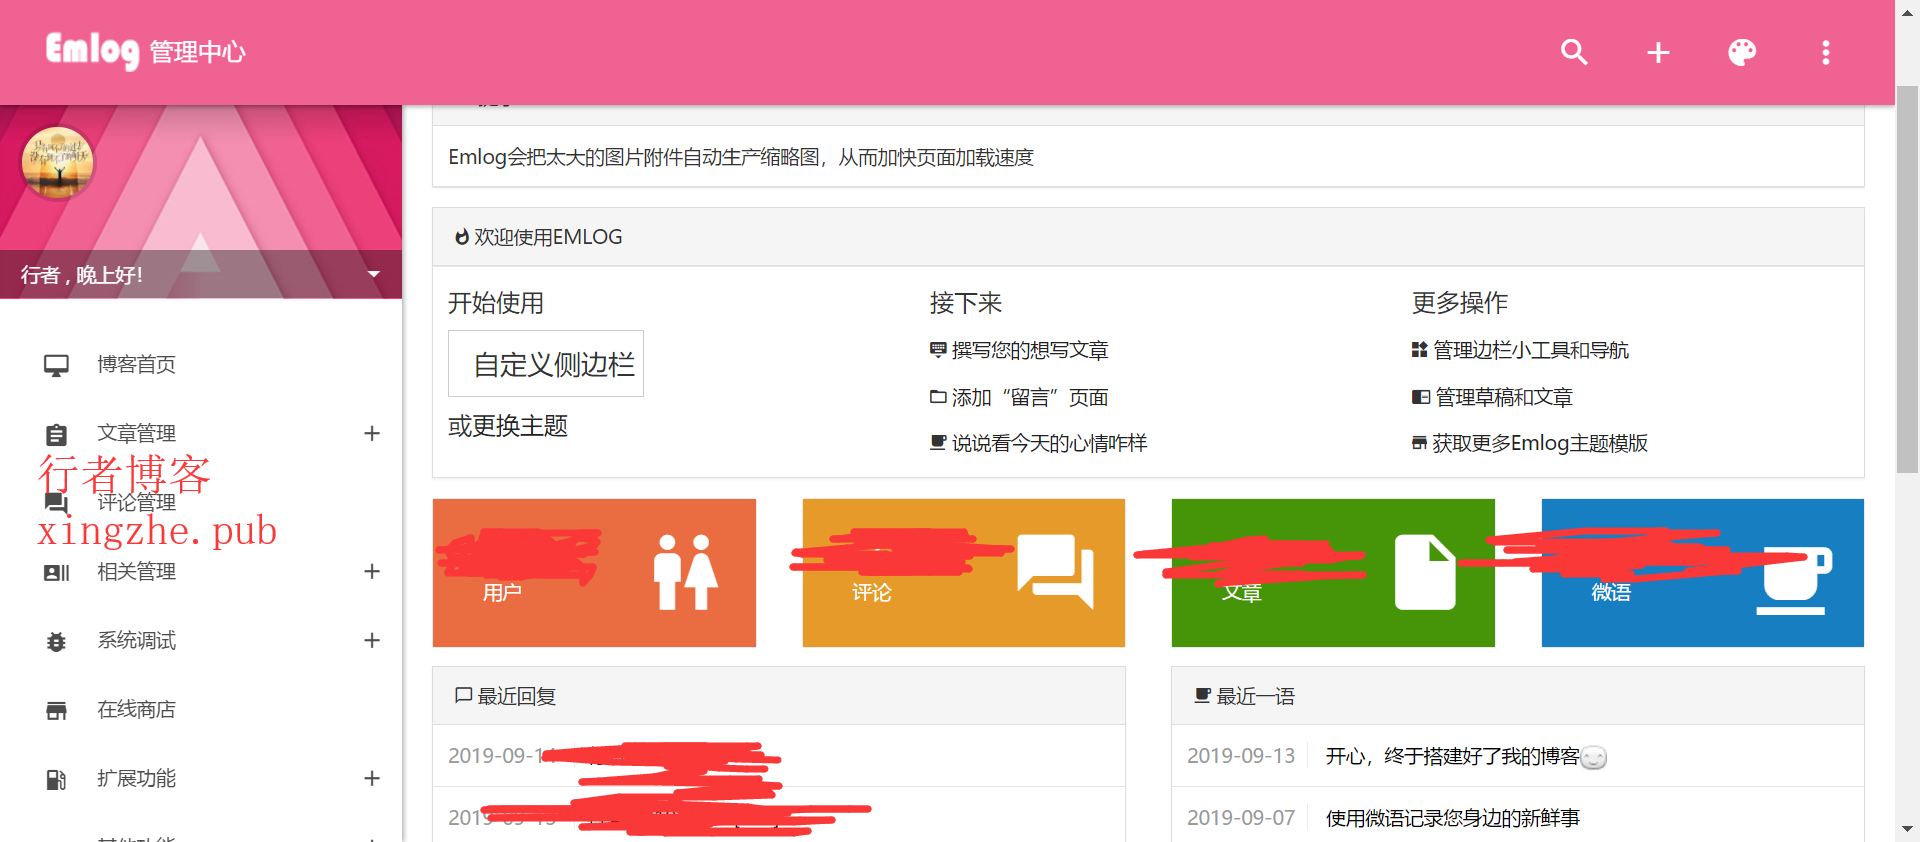
Task: Select the text 使用微语记录您身边的新鲜事
Action: (x=1453, y=818)
